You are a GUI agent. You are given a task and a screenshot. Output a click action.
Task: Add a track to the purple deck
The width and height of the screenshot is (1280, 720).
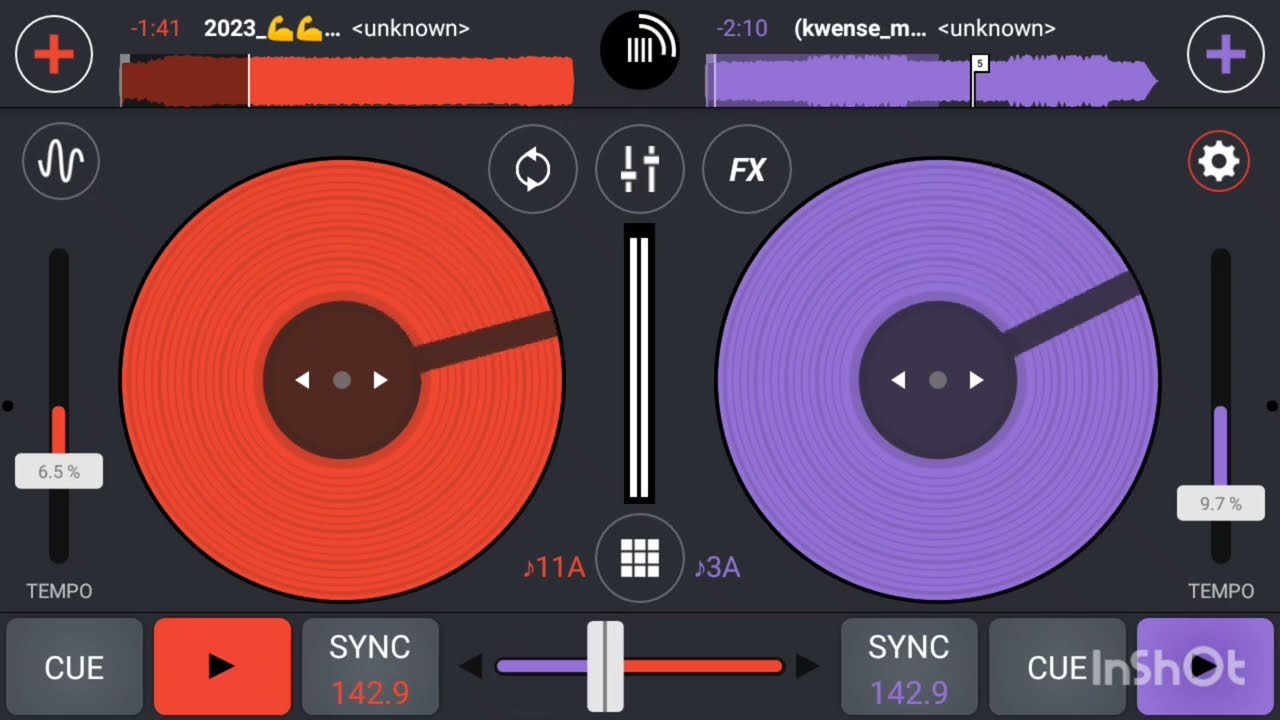tap(1225, 54)
